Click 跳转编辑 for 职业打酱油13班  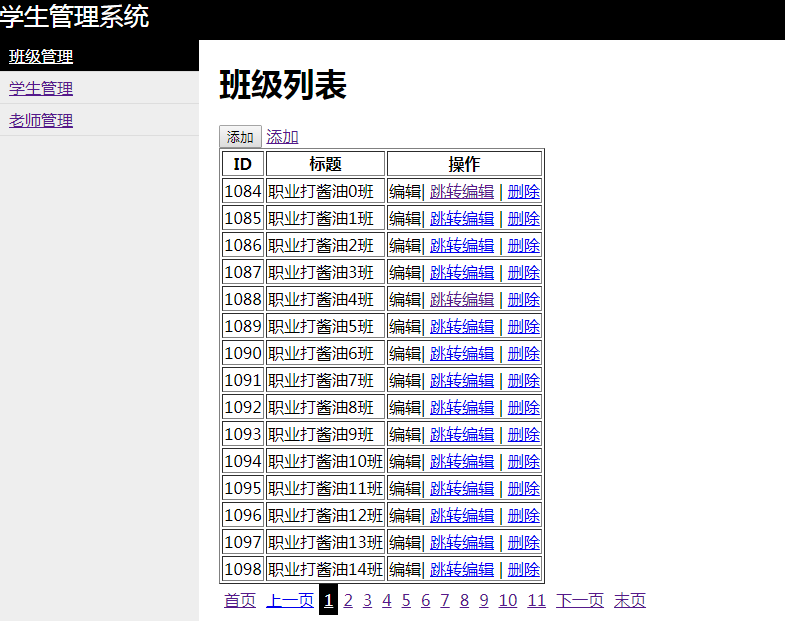click(462, 542)
